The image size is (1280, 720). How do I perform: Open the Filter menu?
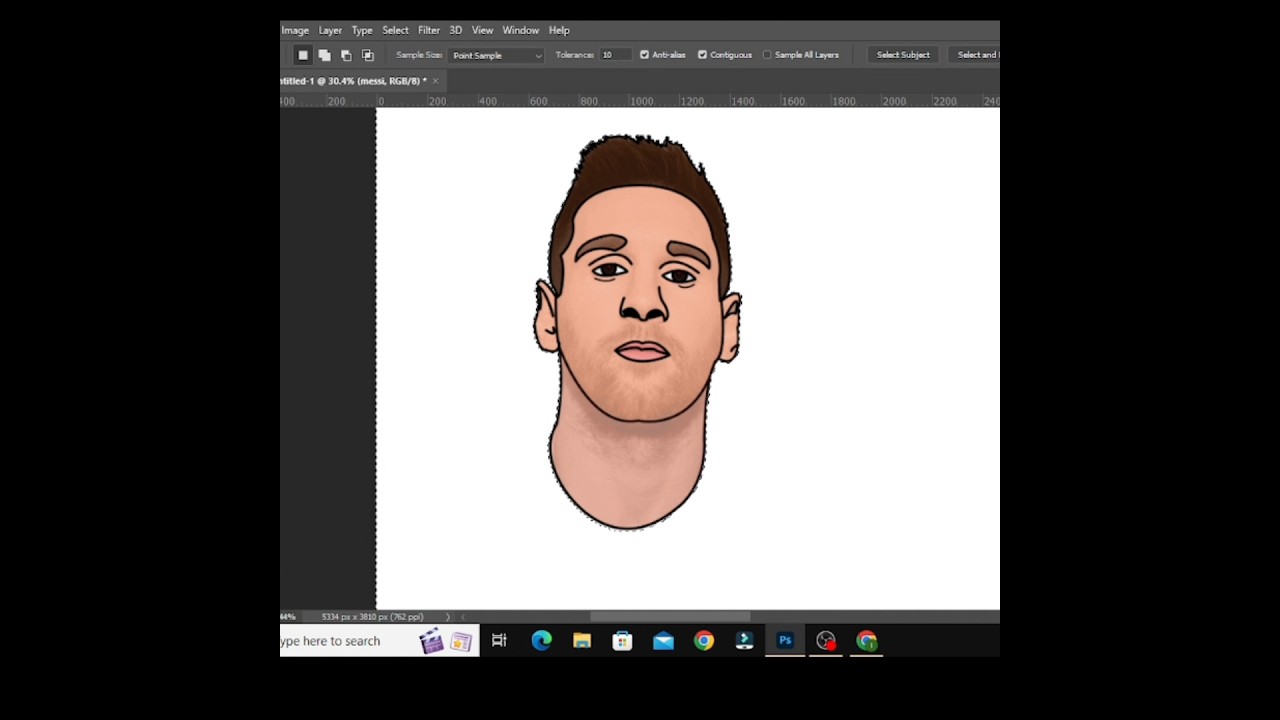pyautogui.click(x=429, y=30)
